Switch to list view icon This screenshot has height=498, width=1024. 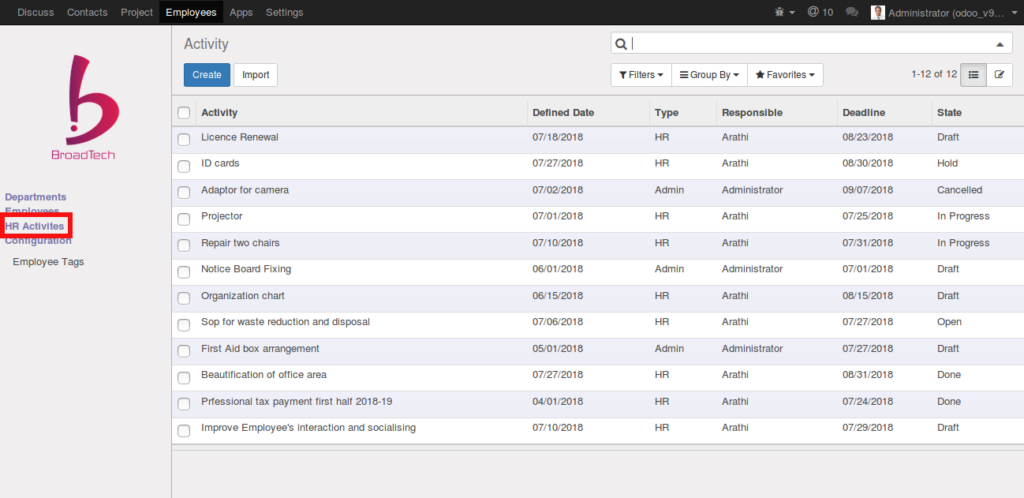coord(973,75)
